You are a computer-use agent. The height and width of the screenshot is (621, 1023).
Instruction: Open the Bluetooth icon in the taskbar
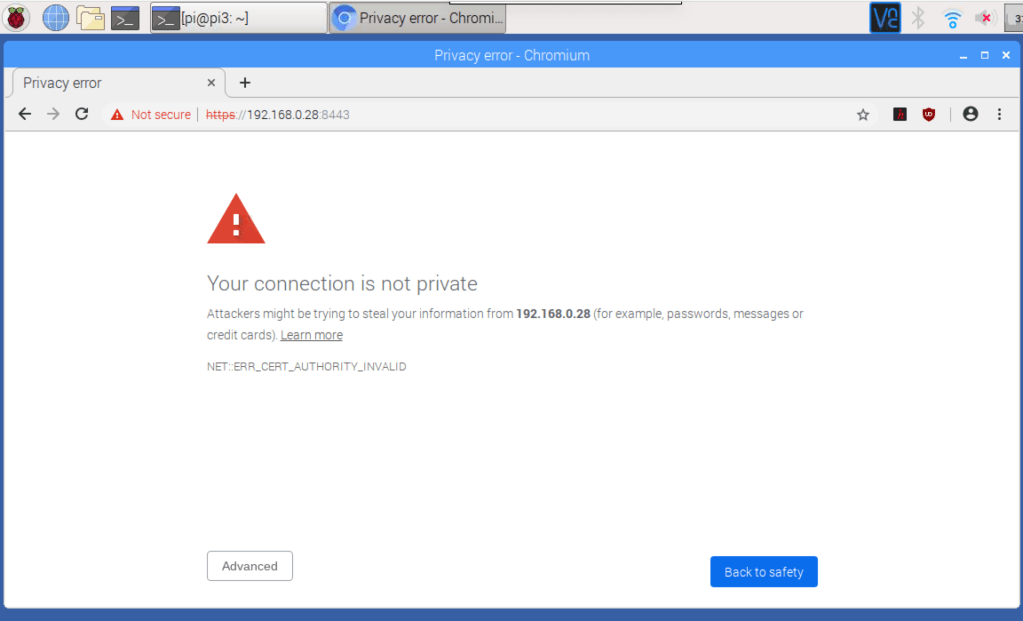[918, 17]
